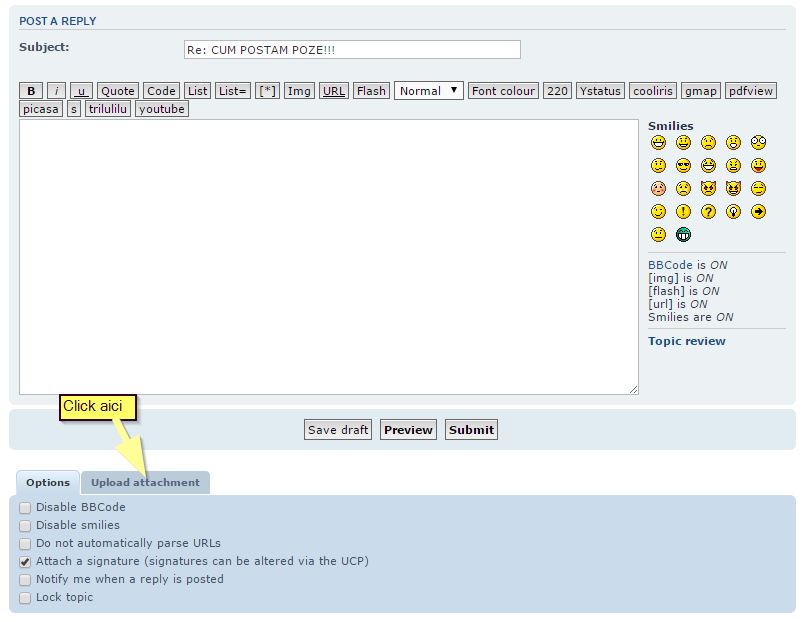Screen dimensions: 808x622
Task: Add the question mark smiley
Action: pyautogui.click(x=708, y=212)
